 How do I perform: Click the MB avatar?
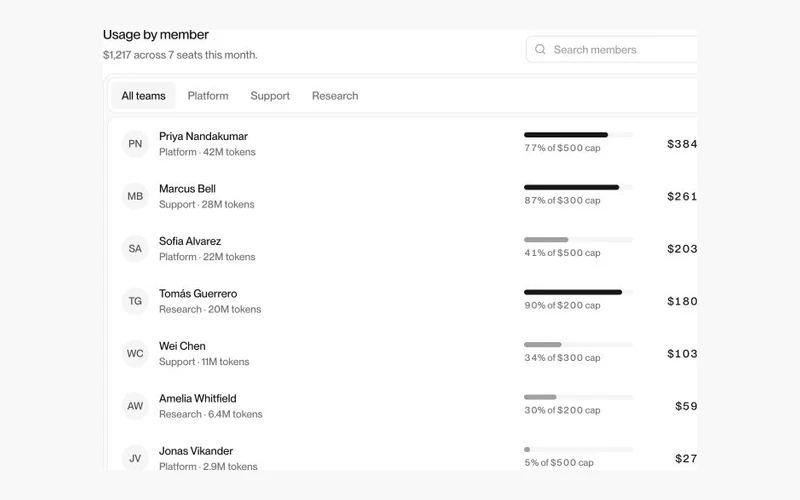coord(135,196)
